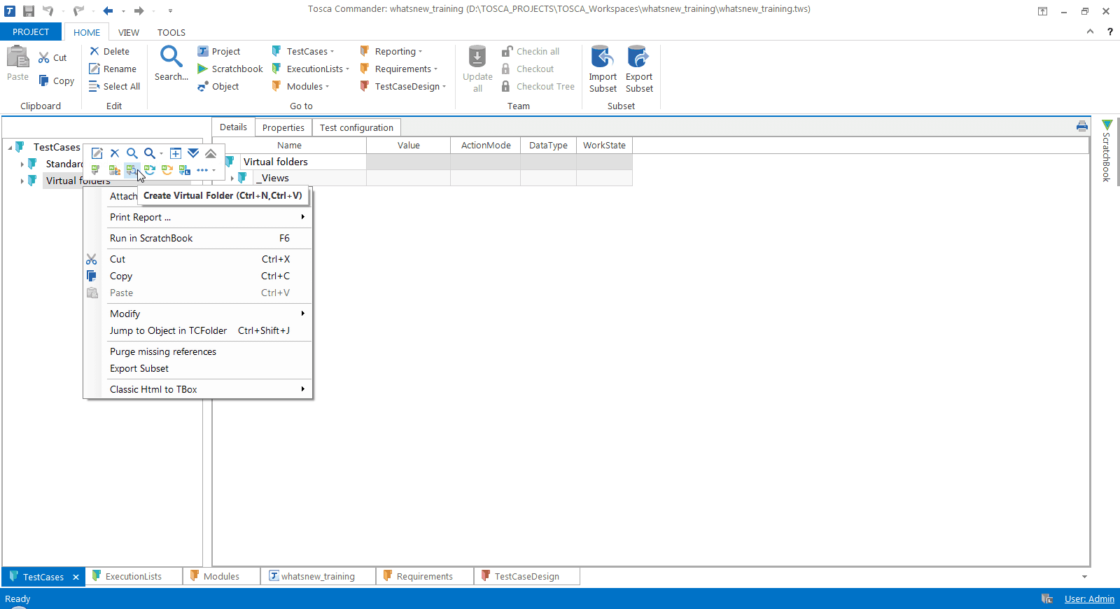Click the help question mark icon
Image resolution: width=1120 pixels, height=609 pixels.
[x=1110, y=32]
